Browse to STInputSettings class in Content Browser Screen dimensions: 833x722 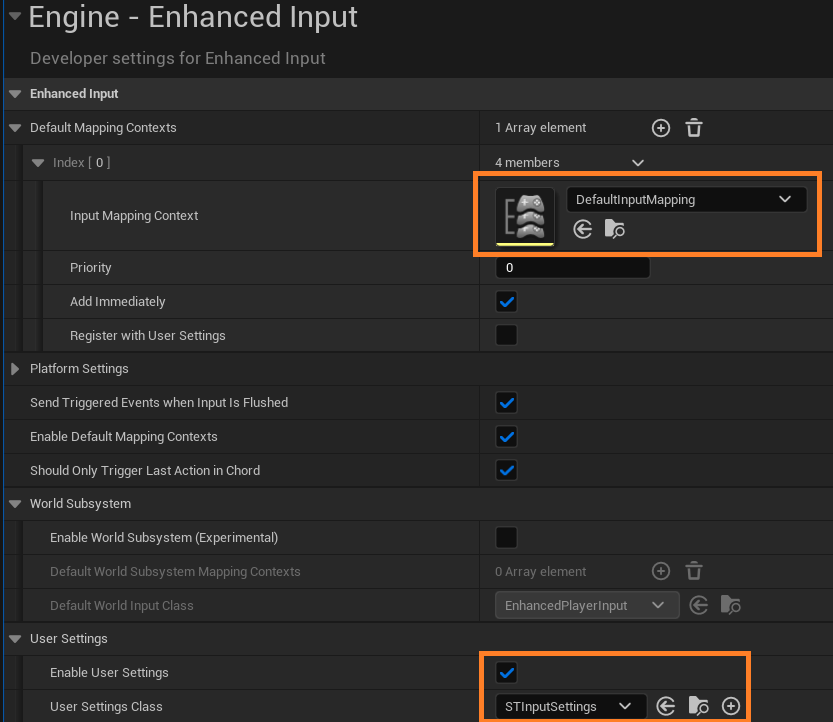coord(699,707)
